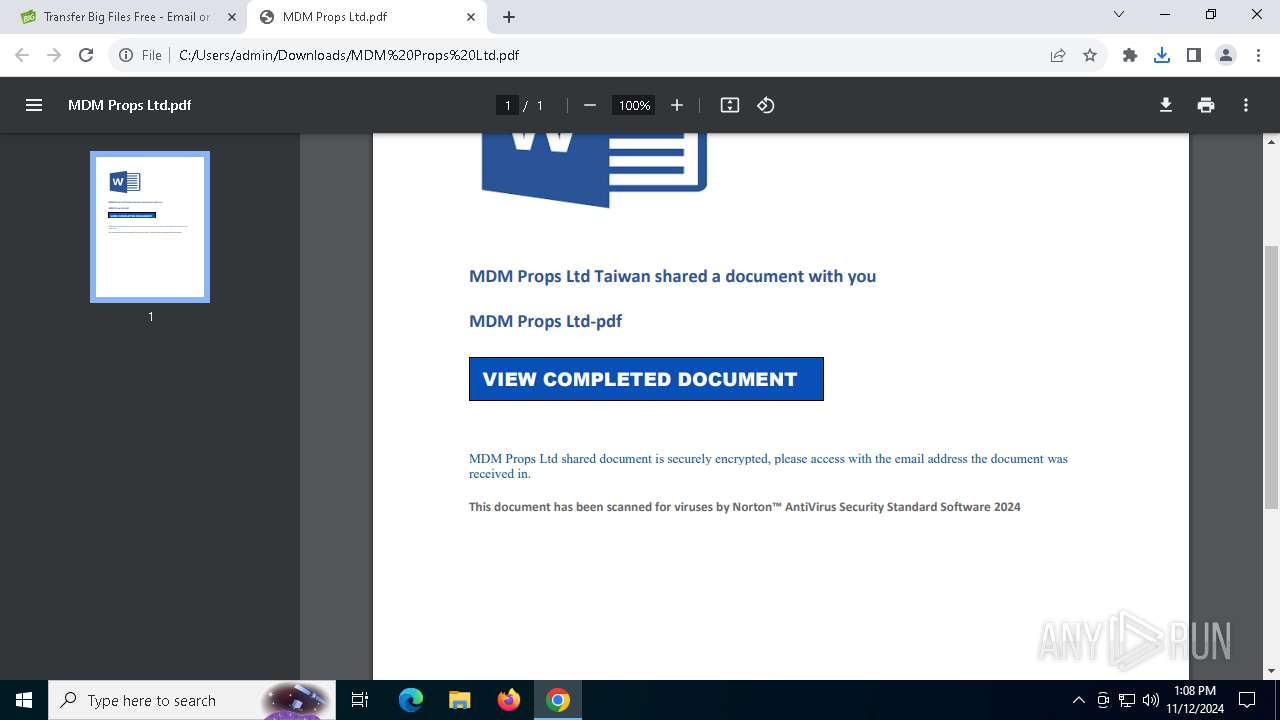This screenshot has height=720, width=1280.
Task: Open the Windows Start menu
Action: click(24, 700)
